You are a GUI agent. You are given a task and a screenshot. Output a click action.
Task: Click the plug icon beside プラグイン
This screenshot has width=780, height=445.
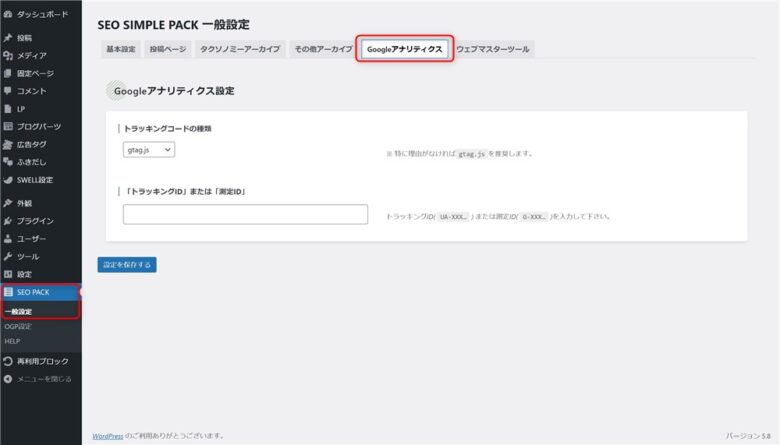tap(8, 221)
